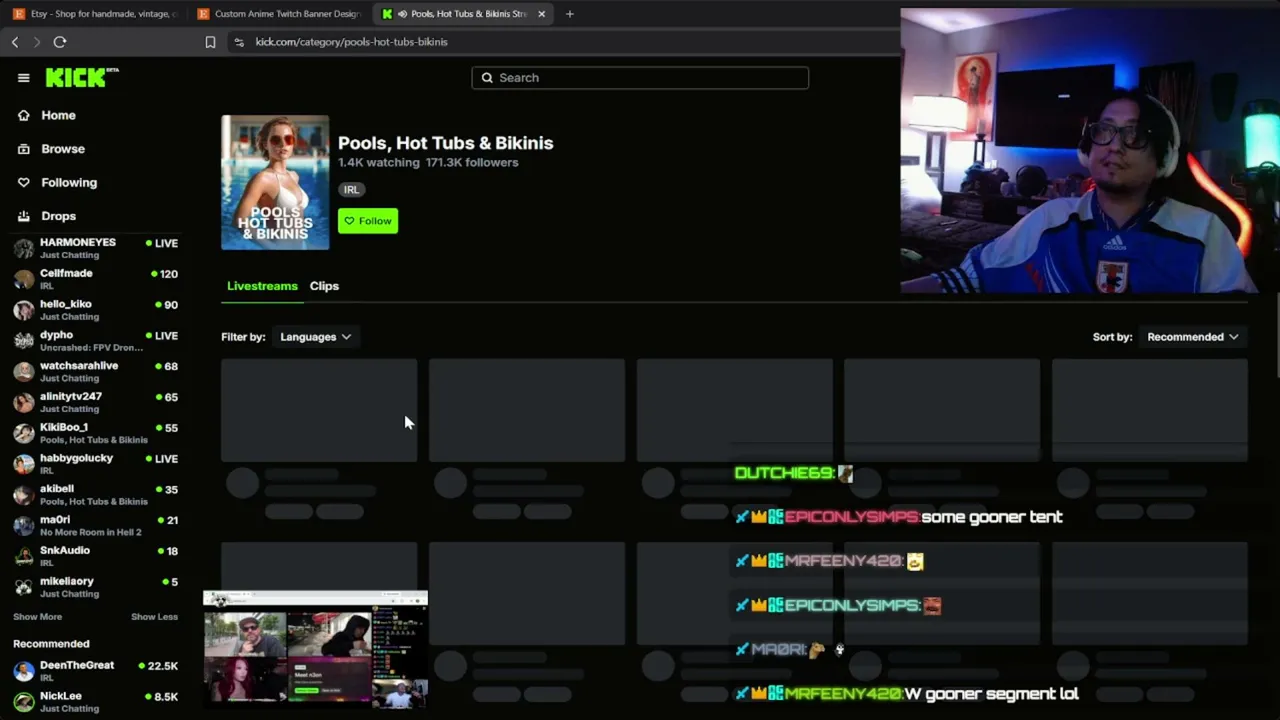1280x720 pixels.
Task: Open mikeliaory channel avatar
Action: click(24, 587)
